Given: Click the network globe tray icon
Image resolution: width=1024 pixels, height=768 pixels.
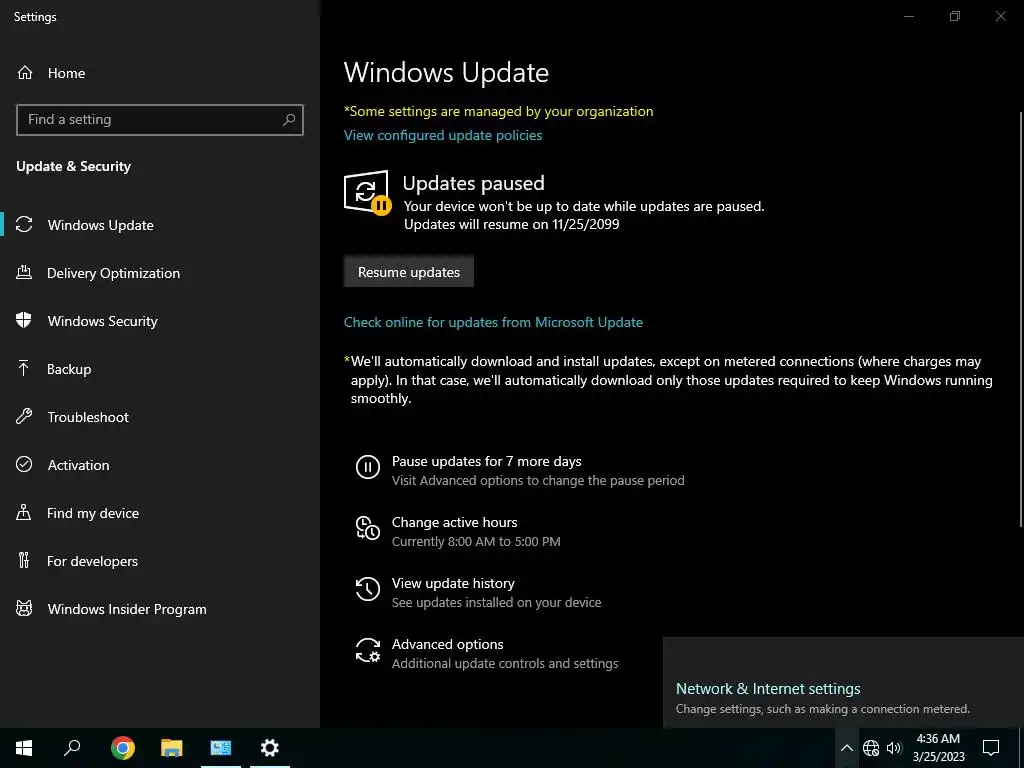Looking at the screenshot, I should [871, 748].
